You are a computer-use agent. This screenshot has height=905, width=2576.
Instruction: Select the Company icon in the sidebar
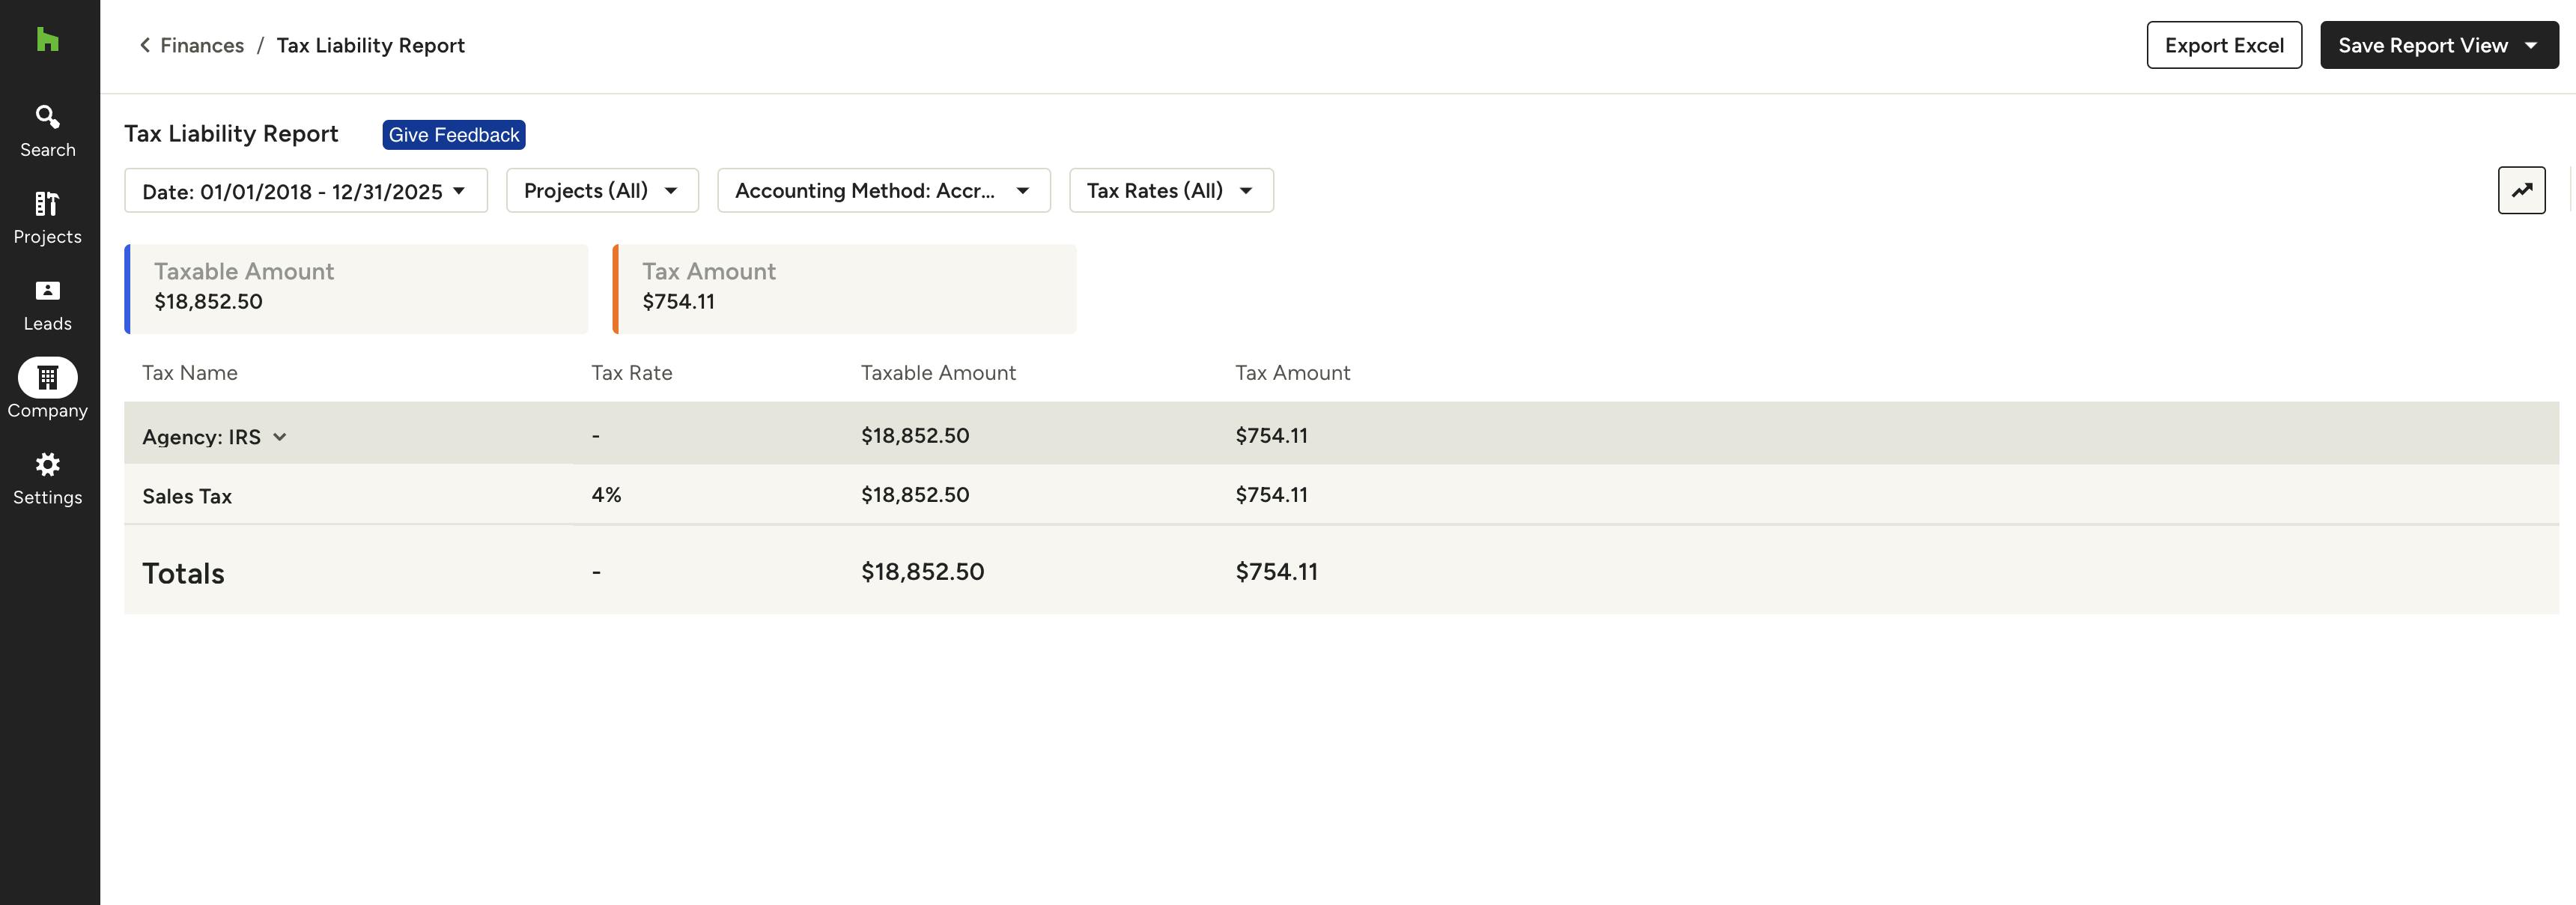(x=47, y=380)
